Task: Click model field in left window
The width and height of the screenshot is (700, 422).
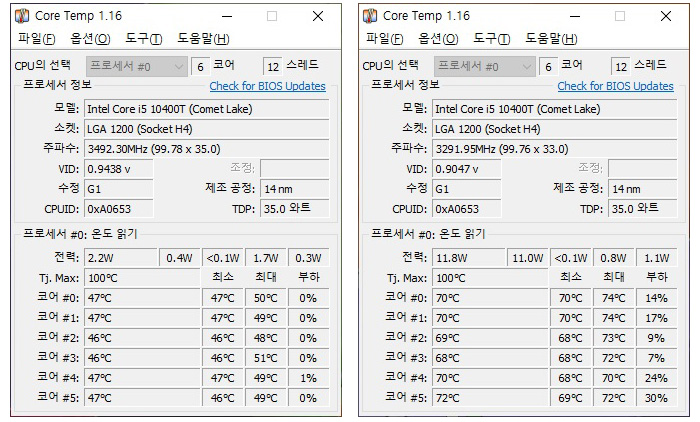Action: tap(205, 108)
